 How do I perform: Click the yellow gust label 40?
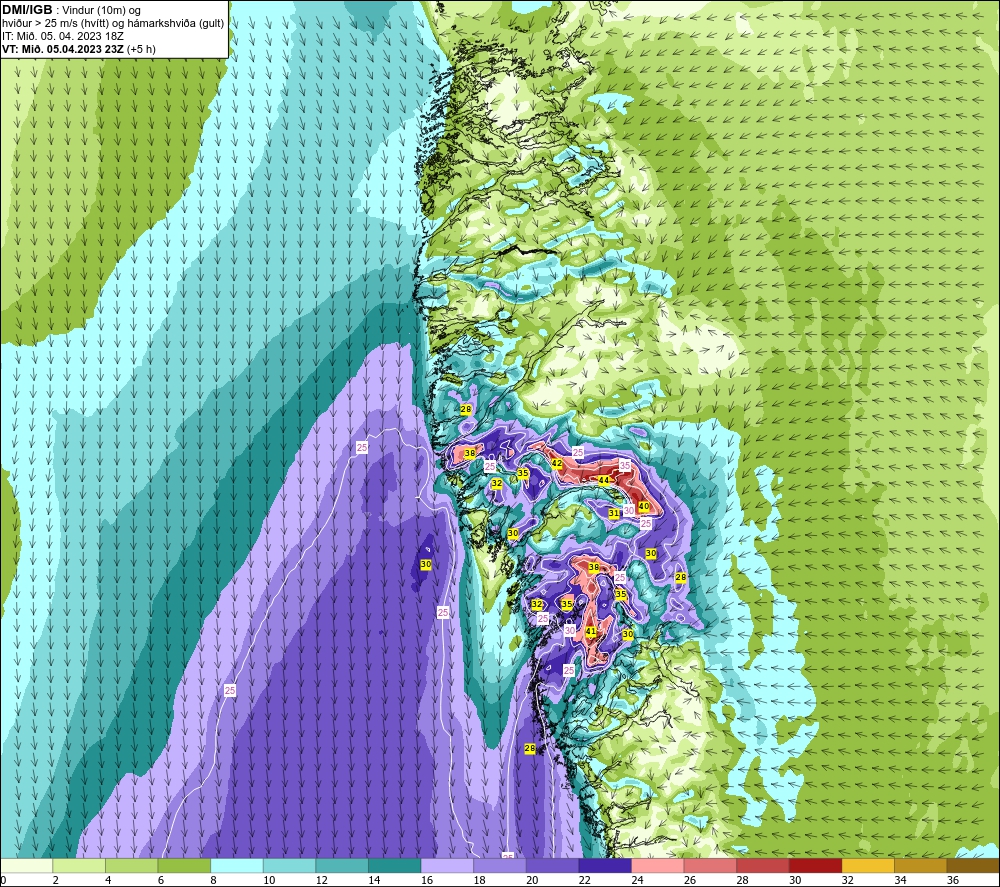coord(644,506)
